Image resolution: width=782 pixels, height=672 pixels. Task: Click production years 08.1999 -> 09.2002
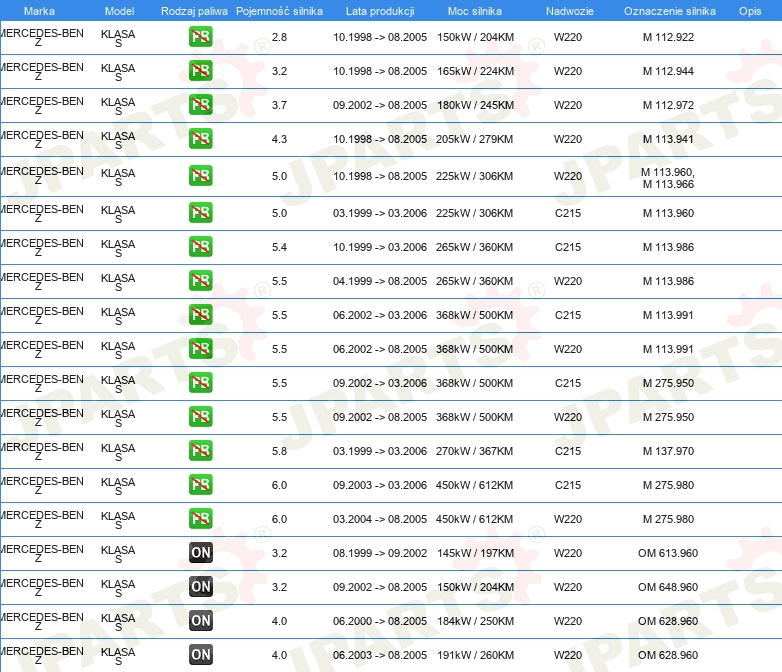[380, 553]
